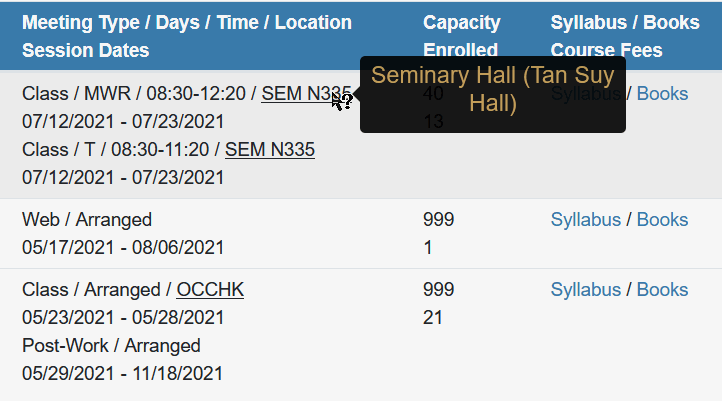Viewport: 722px width, 401px height.
Task: Open Syllabus link for the OCCHK section
Action: (x=586, y=290)
